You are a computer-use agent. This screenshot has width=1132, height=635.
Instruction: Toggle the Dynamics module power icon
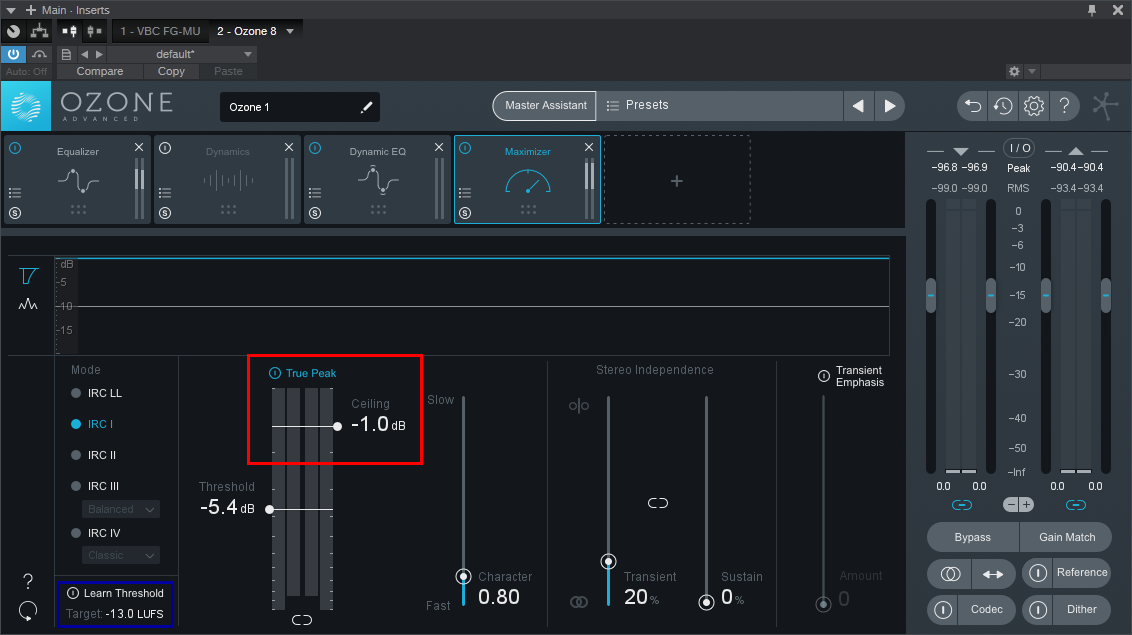(165, 148)
